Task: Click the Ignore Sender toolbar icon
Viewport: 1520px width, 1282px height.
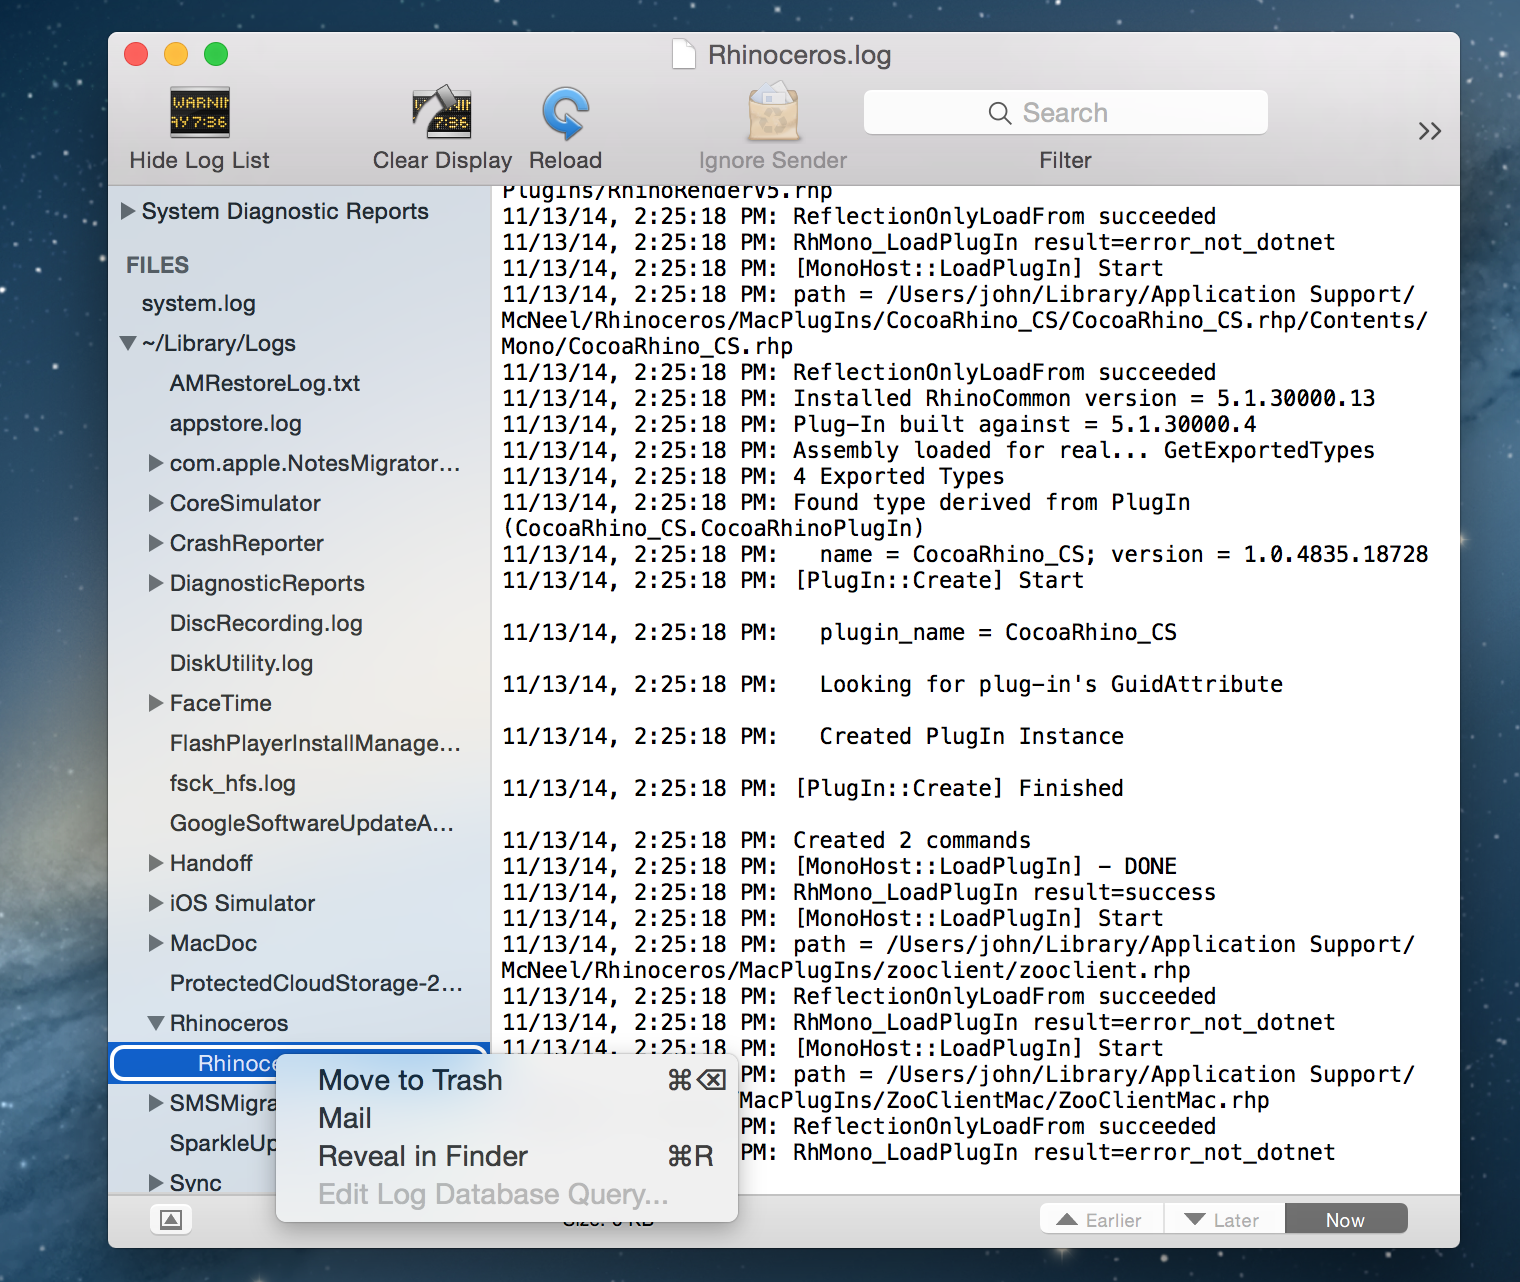Action: coord(773,113)
